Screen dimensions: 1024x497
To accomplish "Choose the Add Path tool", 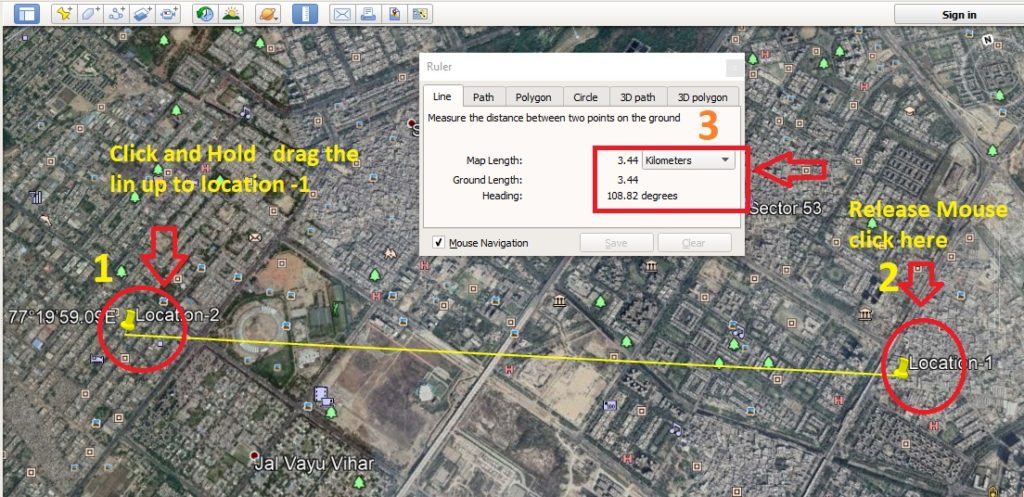I will pos(117,14).
